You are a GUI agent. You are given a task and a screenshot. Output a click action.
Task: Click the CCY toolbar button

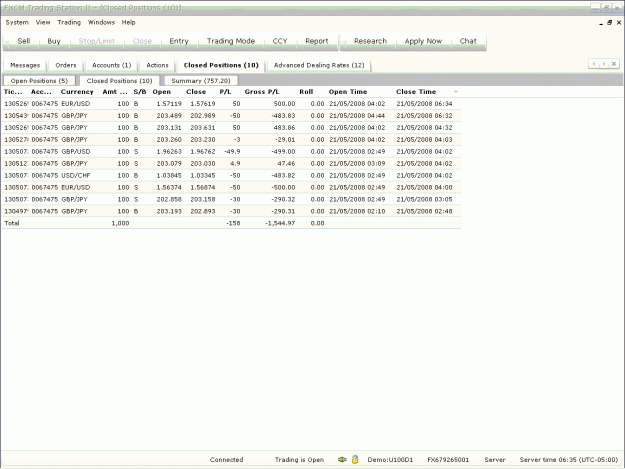pos(280,41)
